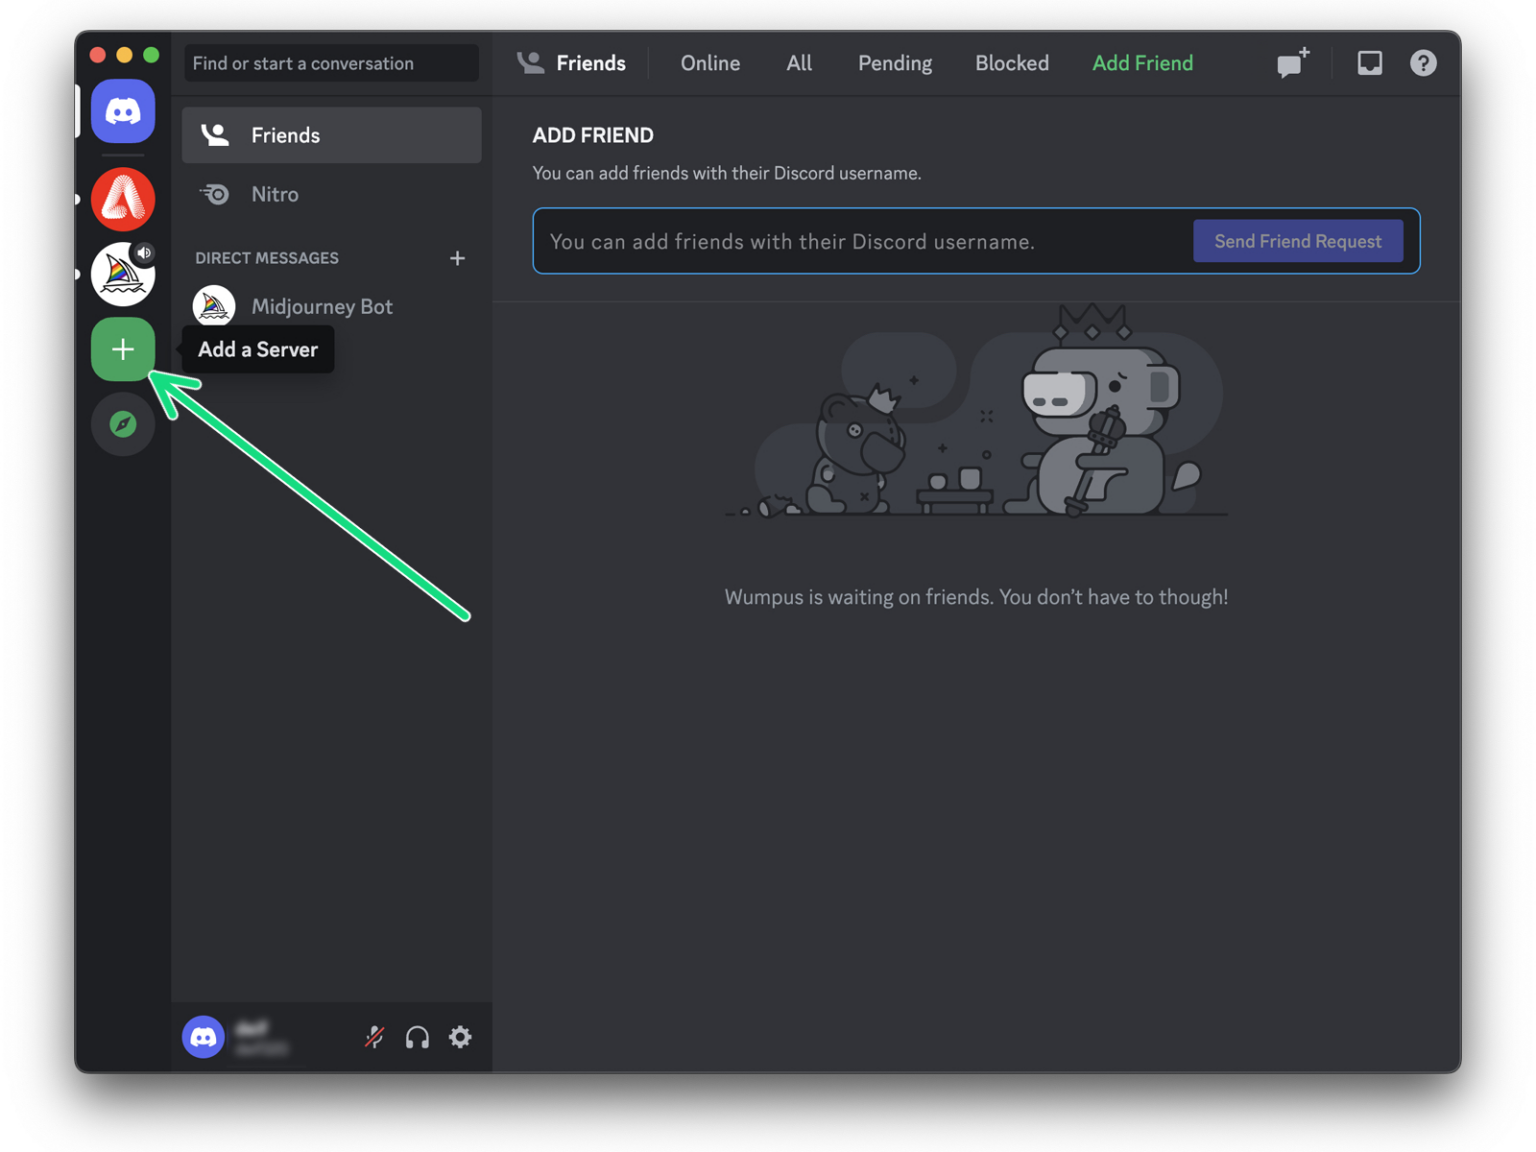Click the Find or start a conversation search field
The width and height of the screenshot is (1536, 1152).
(x=330, y=63)
